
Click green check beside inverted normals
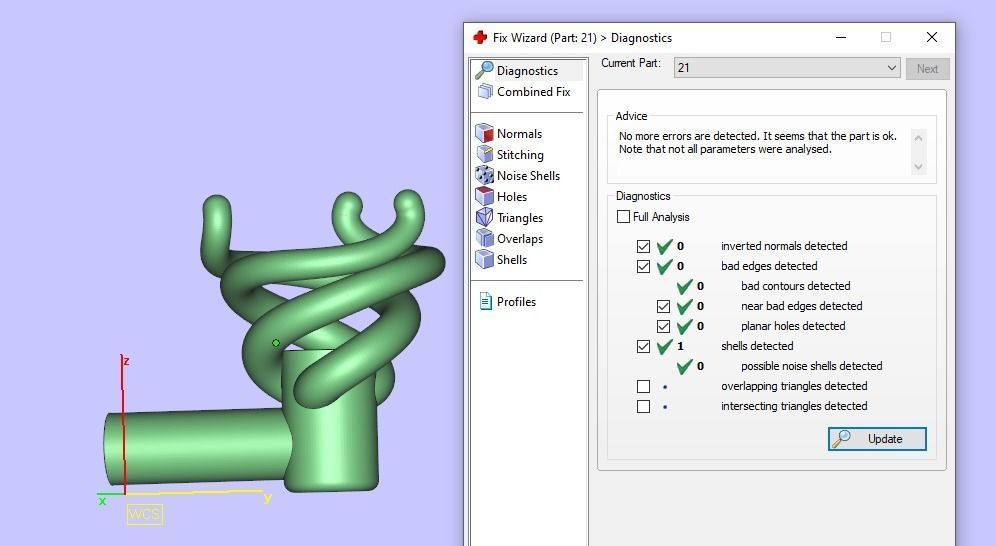pyautogui.click(x=664, y=246)
